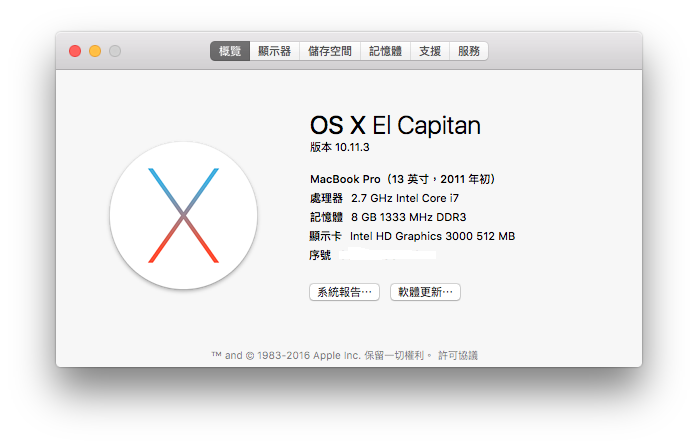
Task: Click the 處理器 2.7 GHz processor line
Action: coord(384,198)
